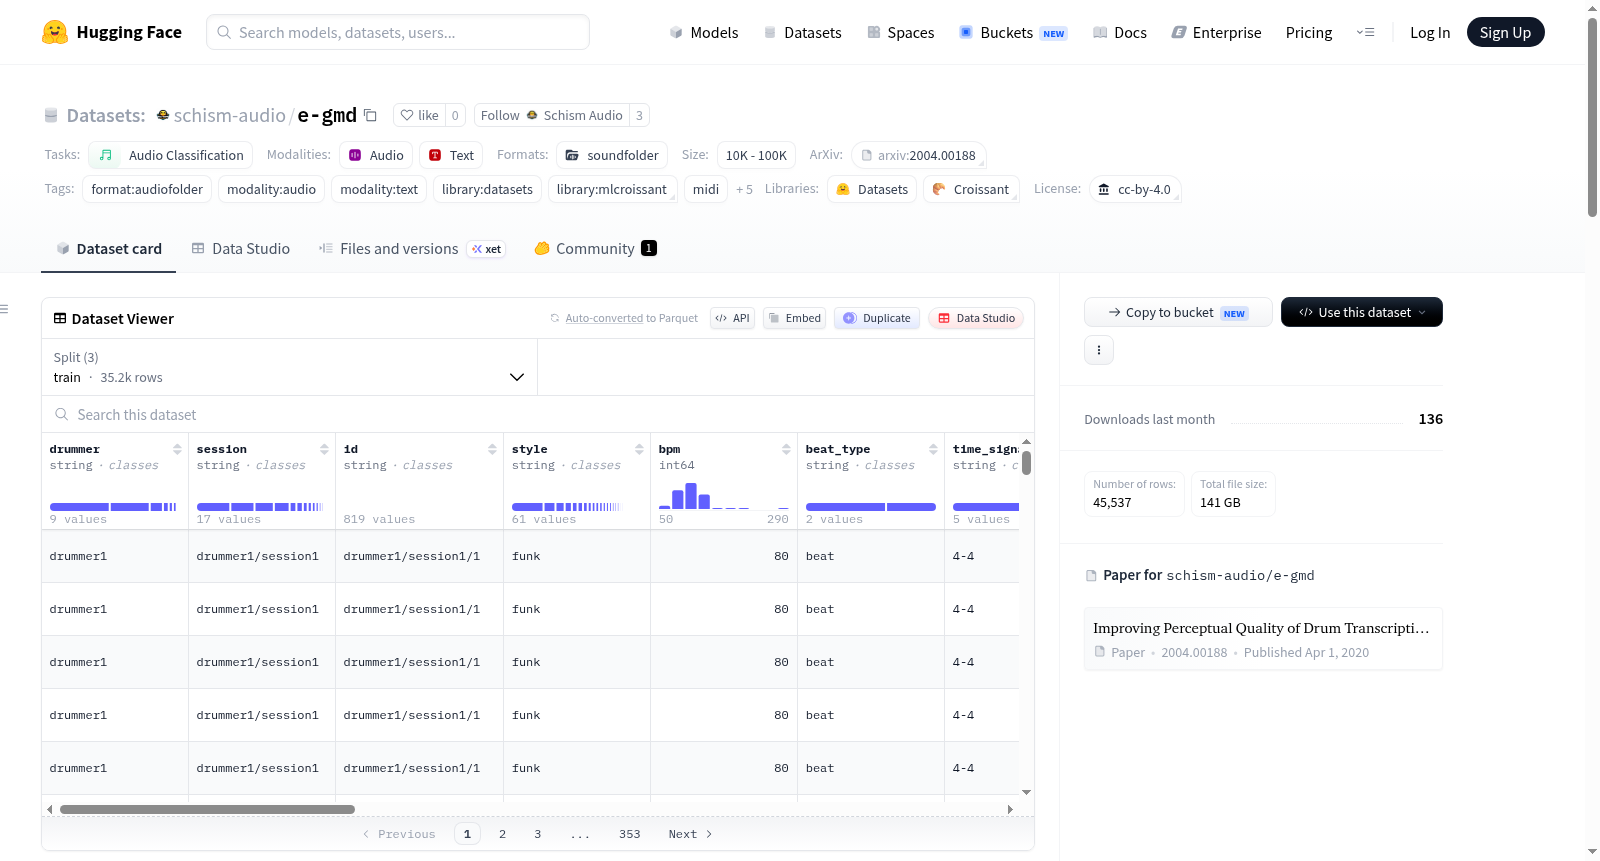Click the table vertical scrollbar thumb
Viewport: 1600px width, 861px height.
[1026, 463]
